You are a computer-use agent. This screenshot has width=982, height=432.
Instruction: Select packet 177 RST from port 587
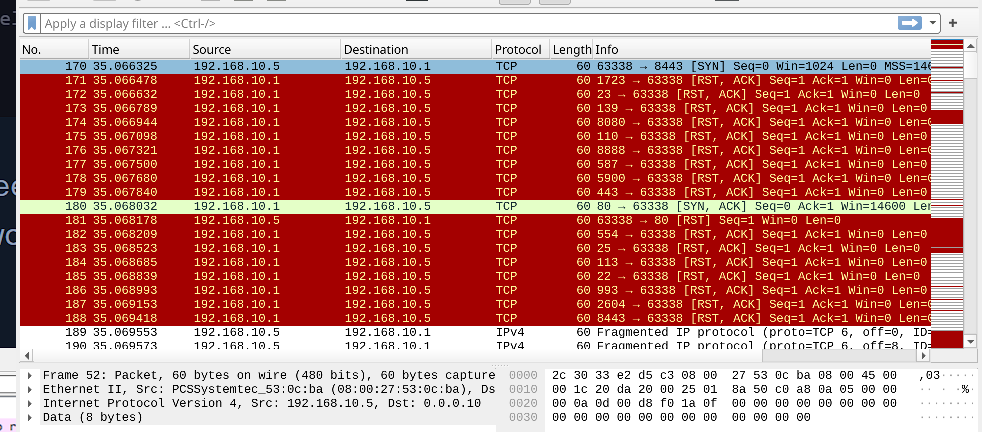coord(475,164)
